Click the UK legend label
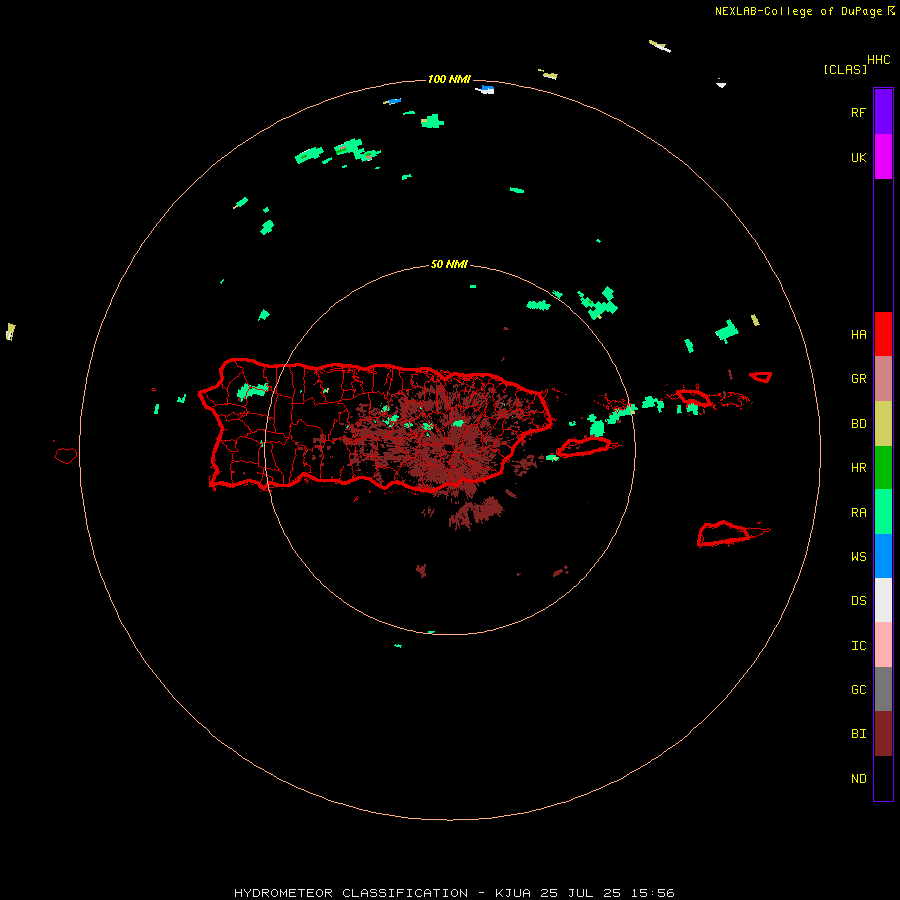Image resolution: width=900 pixels, height=900 pixels. (x=859, y=157)
